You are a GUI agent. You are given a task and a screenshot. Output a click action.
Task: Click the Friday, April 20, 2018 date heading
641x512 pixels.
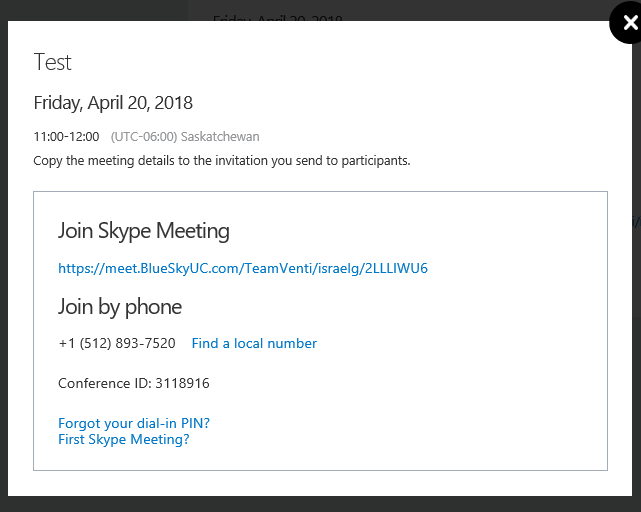[113, 103]
